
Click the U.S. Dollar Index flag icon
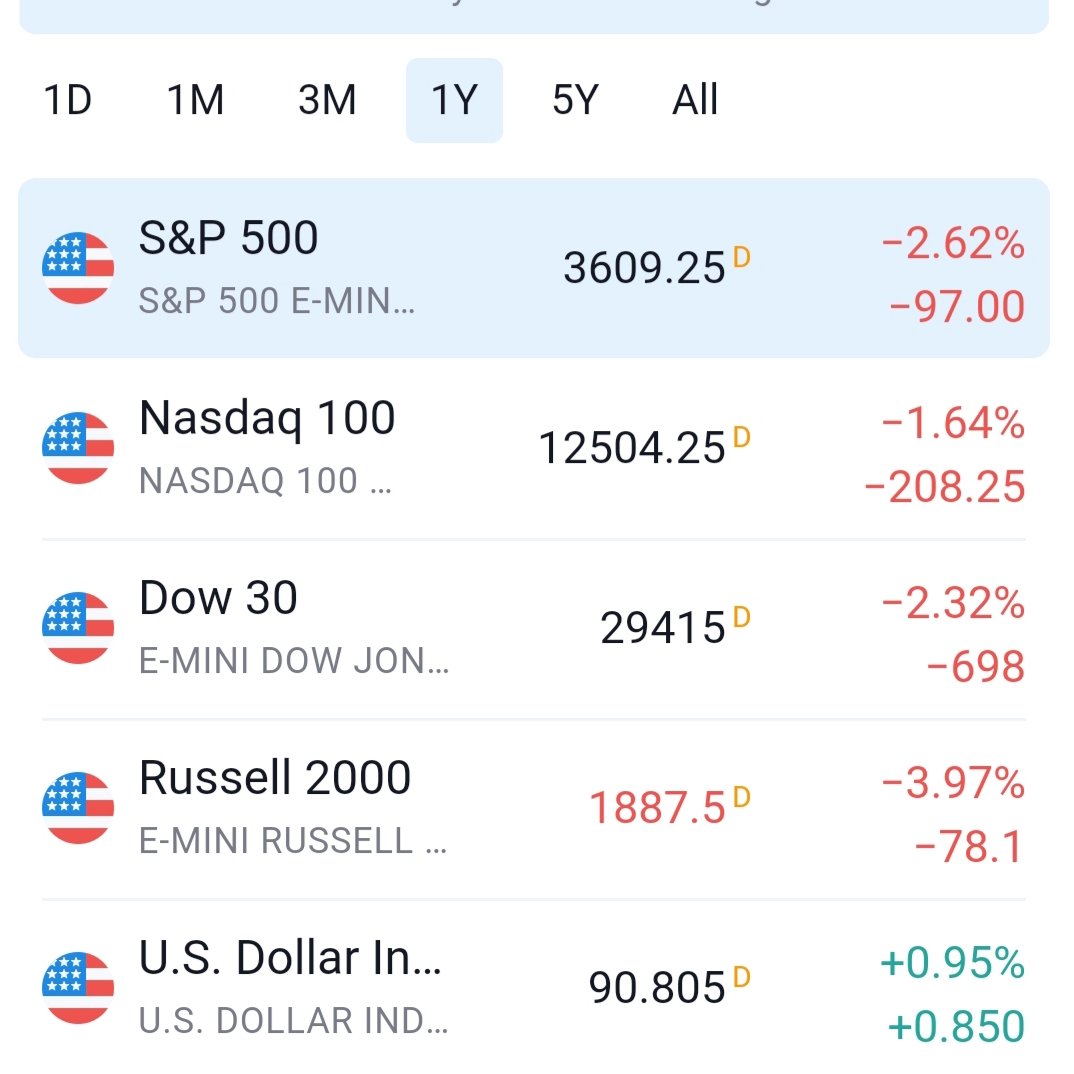(78, 988)
